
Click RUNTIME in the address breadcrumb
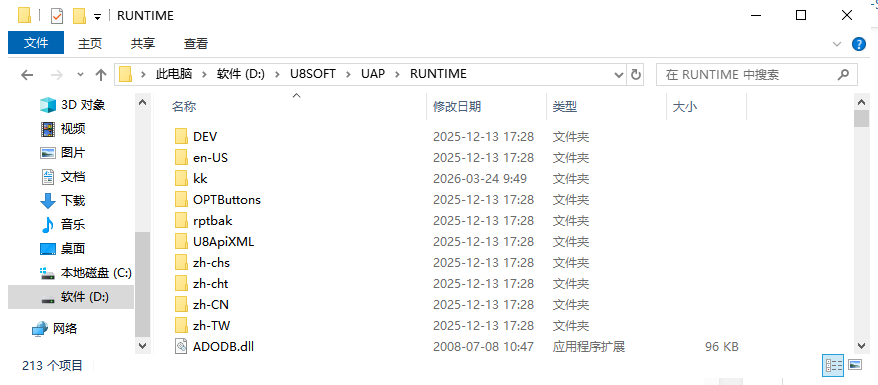pos(438,74)
